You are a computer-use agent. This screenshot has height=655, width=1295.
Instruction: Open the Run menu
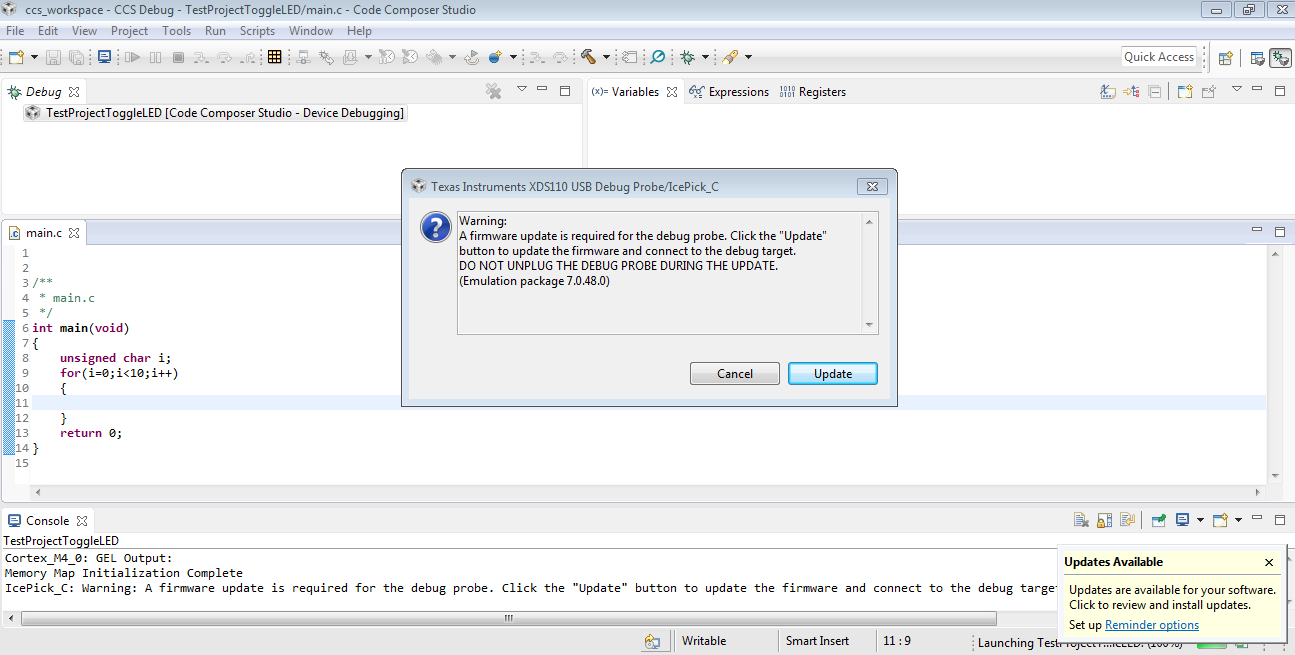(x=215, y=31)
